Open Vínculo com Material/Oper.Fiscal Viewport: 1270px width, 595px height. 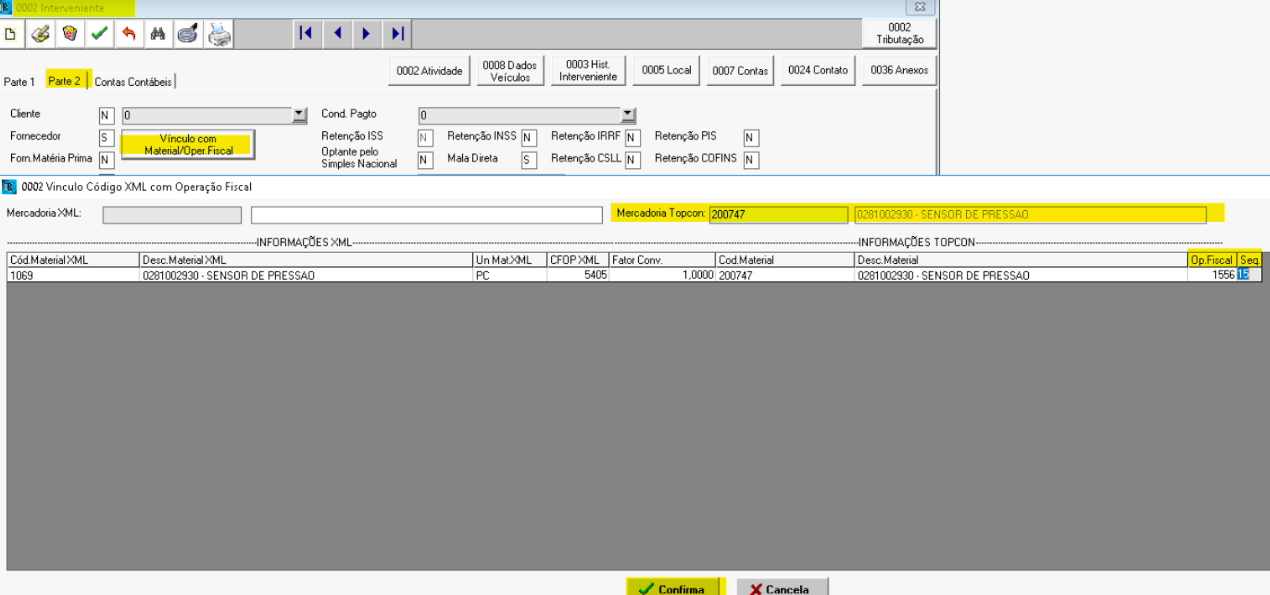tap(188, 144)
